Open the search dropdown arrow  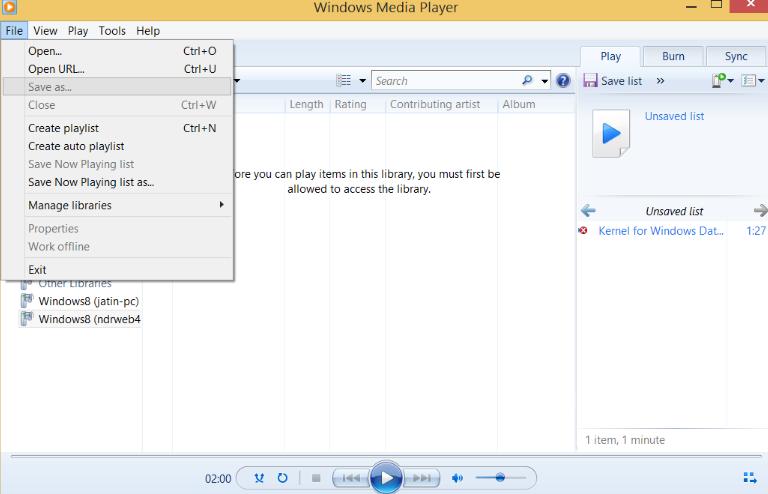(544, 81)
